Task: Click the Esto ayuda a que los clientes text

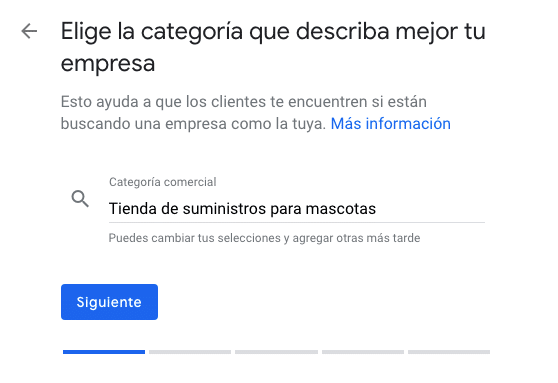Action: (243, 102)
